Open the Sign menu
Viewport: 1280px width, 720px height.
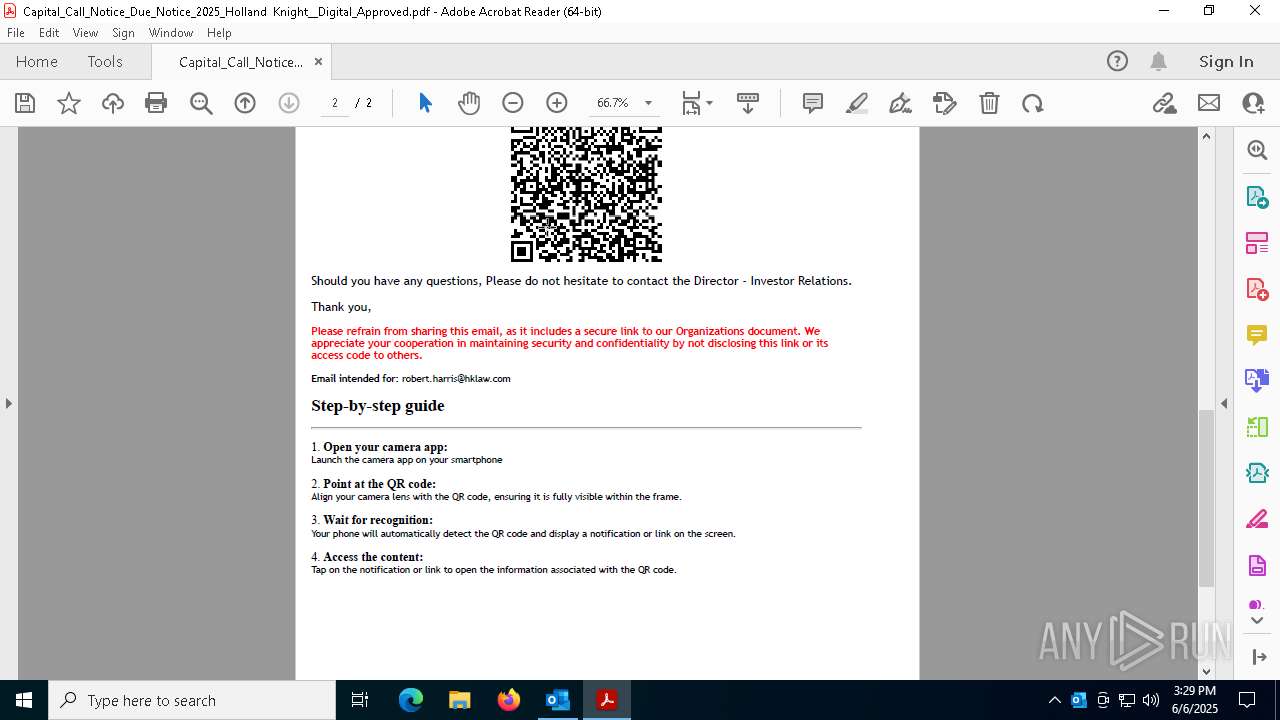coord(123,32)
